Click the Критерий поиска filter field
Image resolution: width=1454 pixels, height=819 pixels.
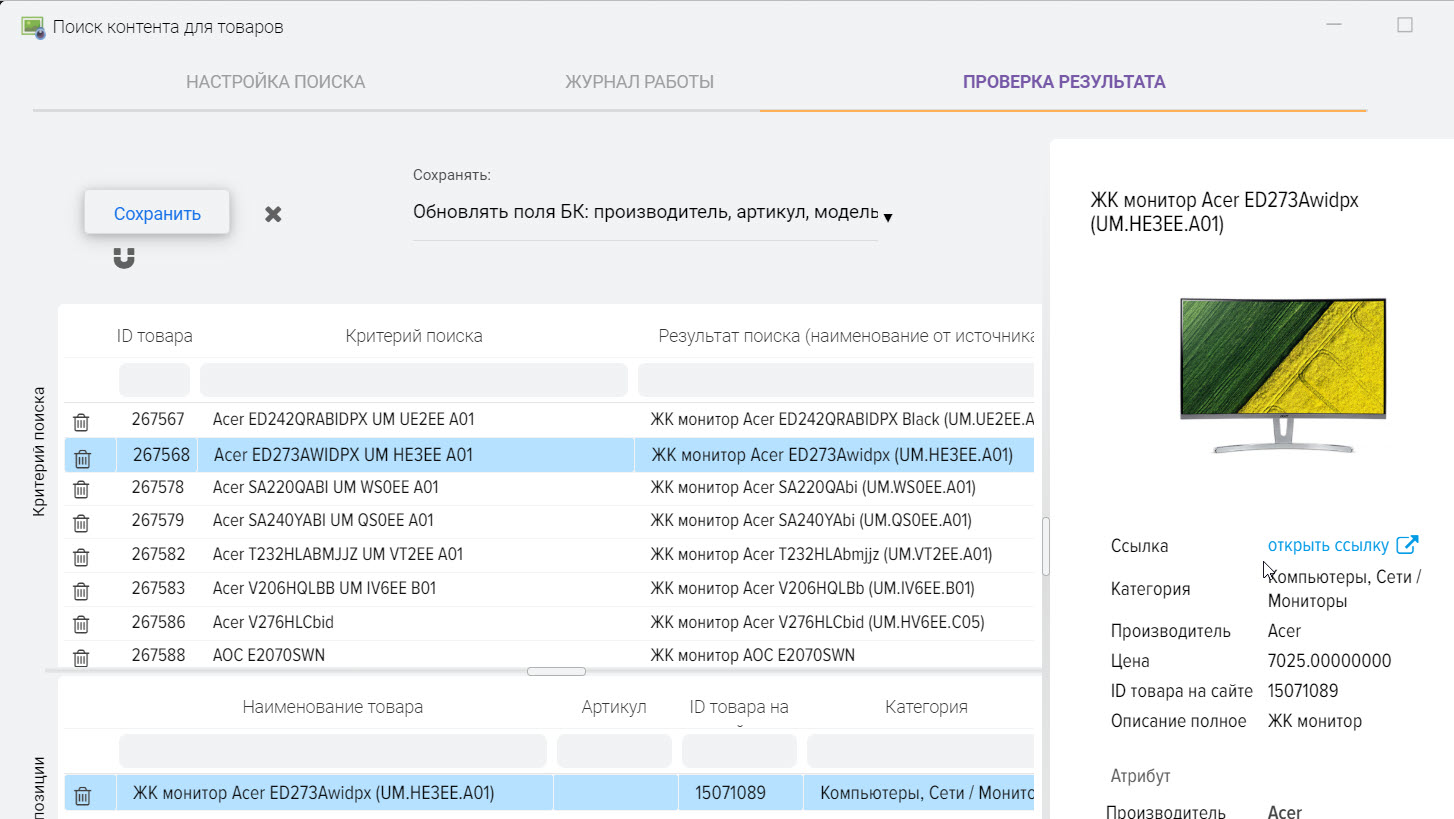[414, 380]
